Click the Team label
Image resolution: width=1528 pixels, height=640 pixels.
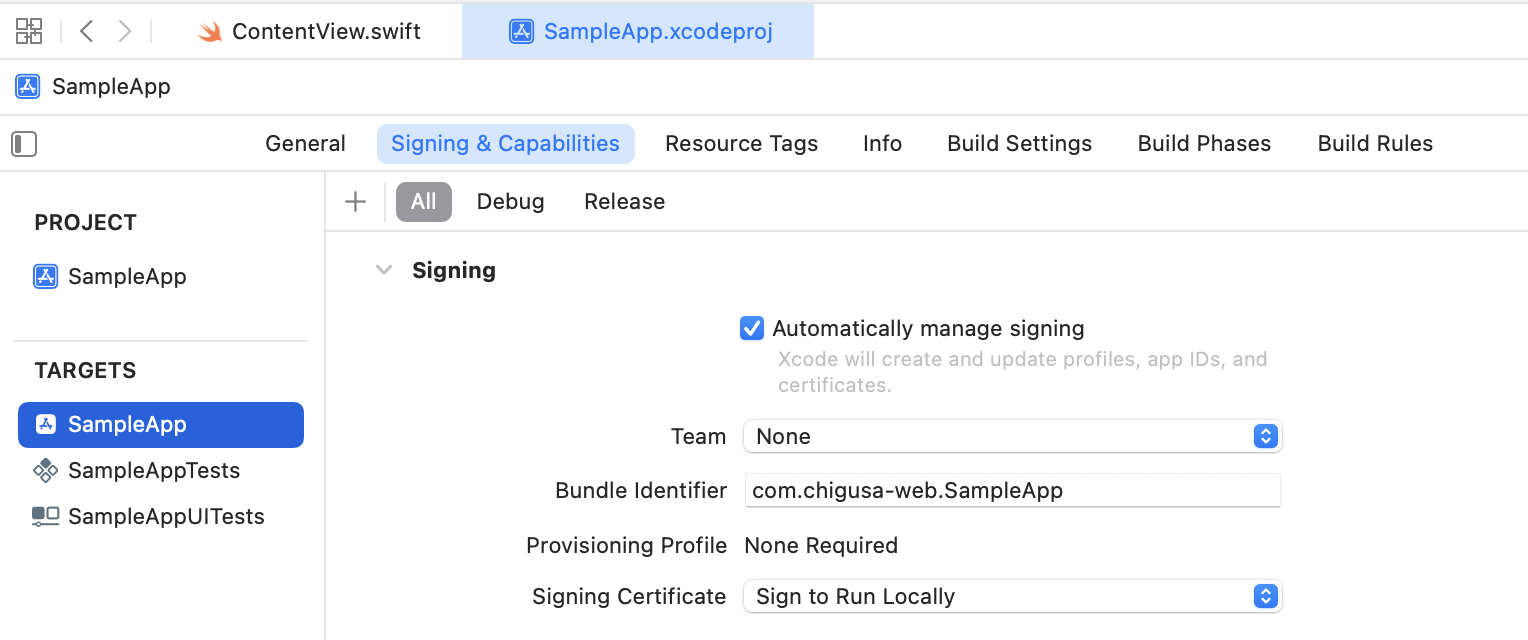click(698, 437)
